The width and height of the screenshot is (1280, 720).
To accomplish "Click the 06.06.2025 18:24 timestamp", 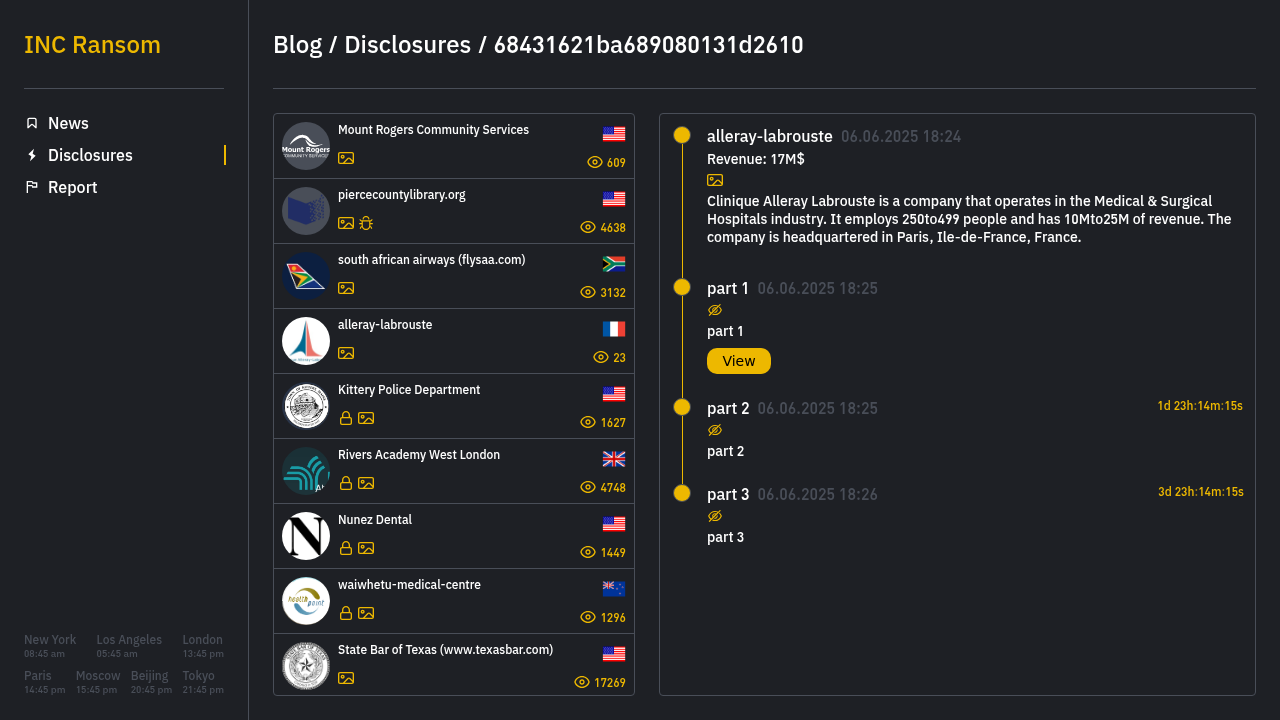I will [x=901, y=137].
